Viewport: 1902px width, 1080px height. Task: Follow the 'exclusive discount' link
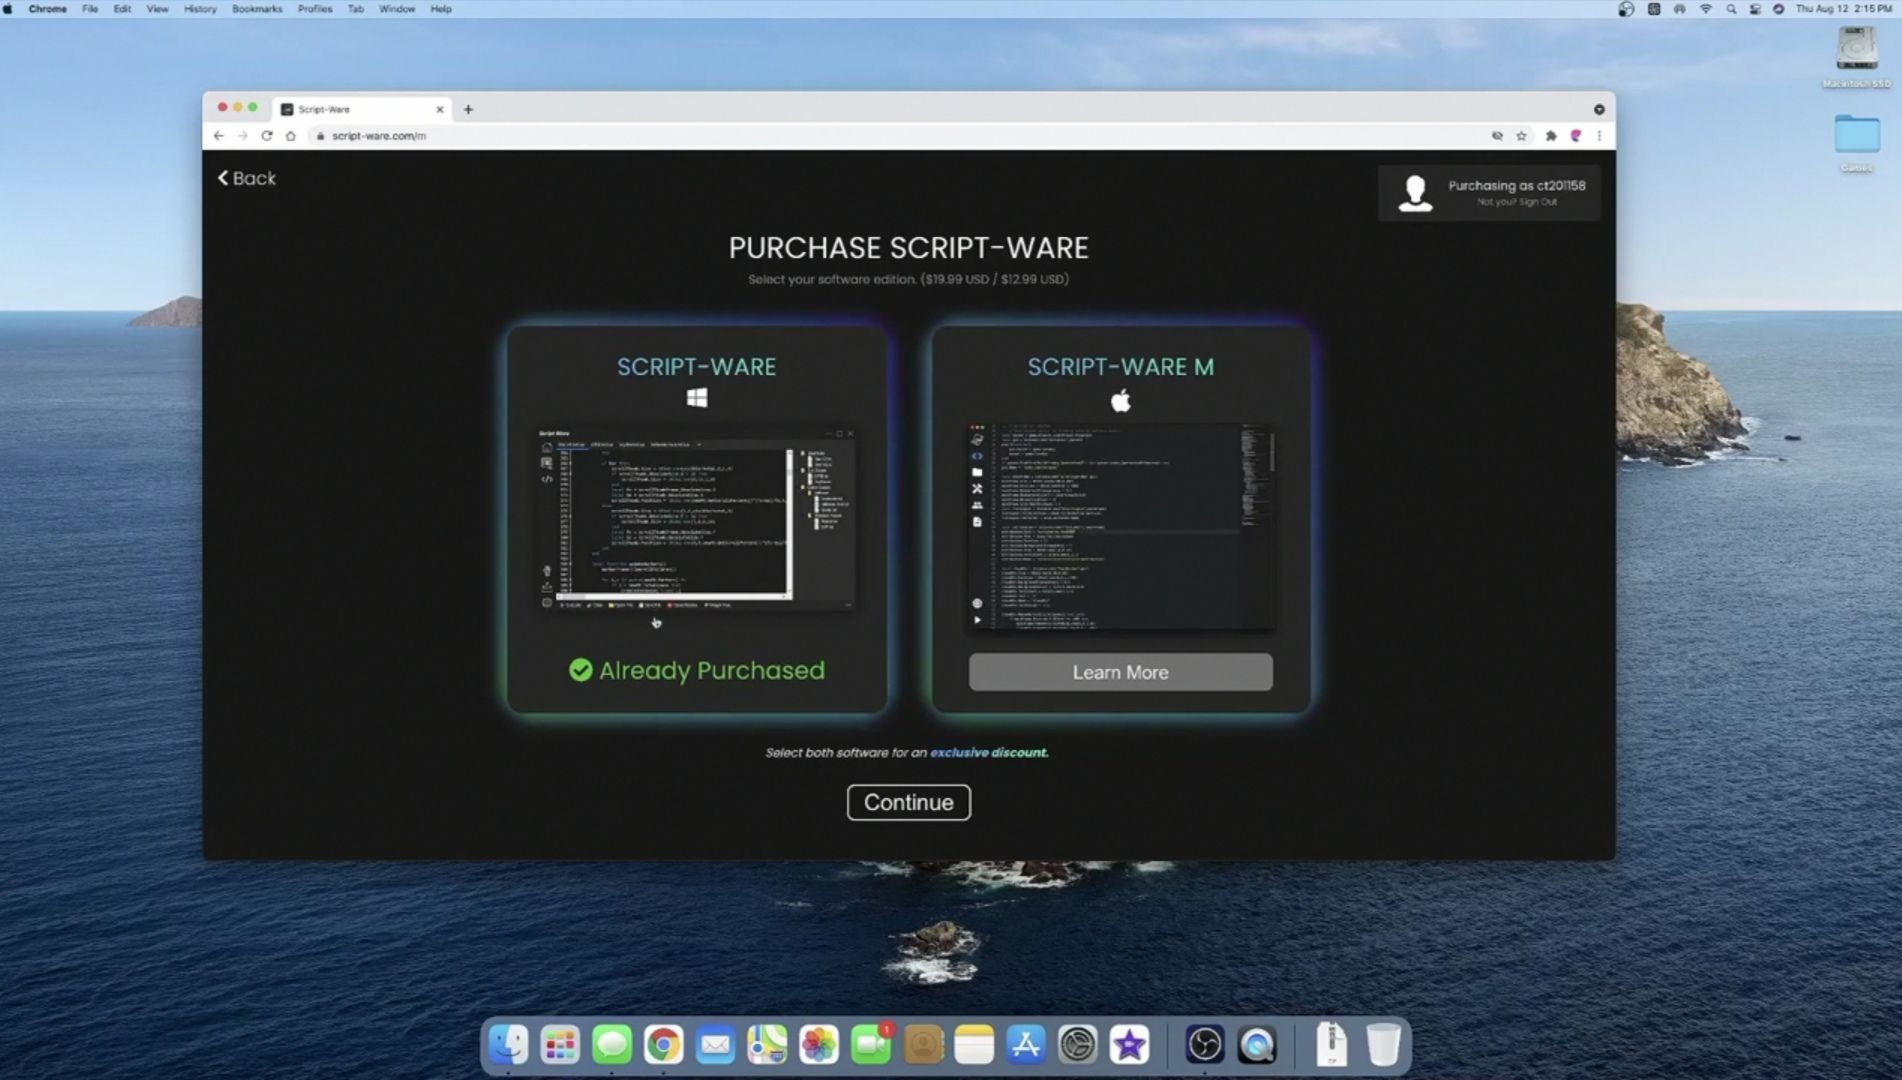point(989,752)
